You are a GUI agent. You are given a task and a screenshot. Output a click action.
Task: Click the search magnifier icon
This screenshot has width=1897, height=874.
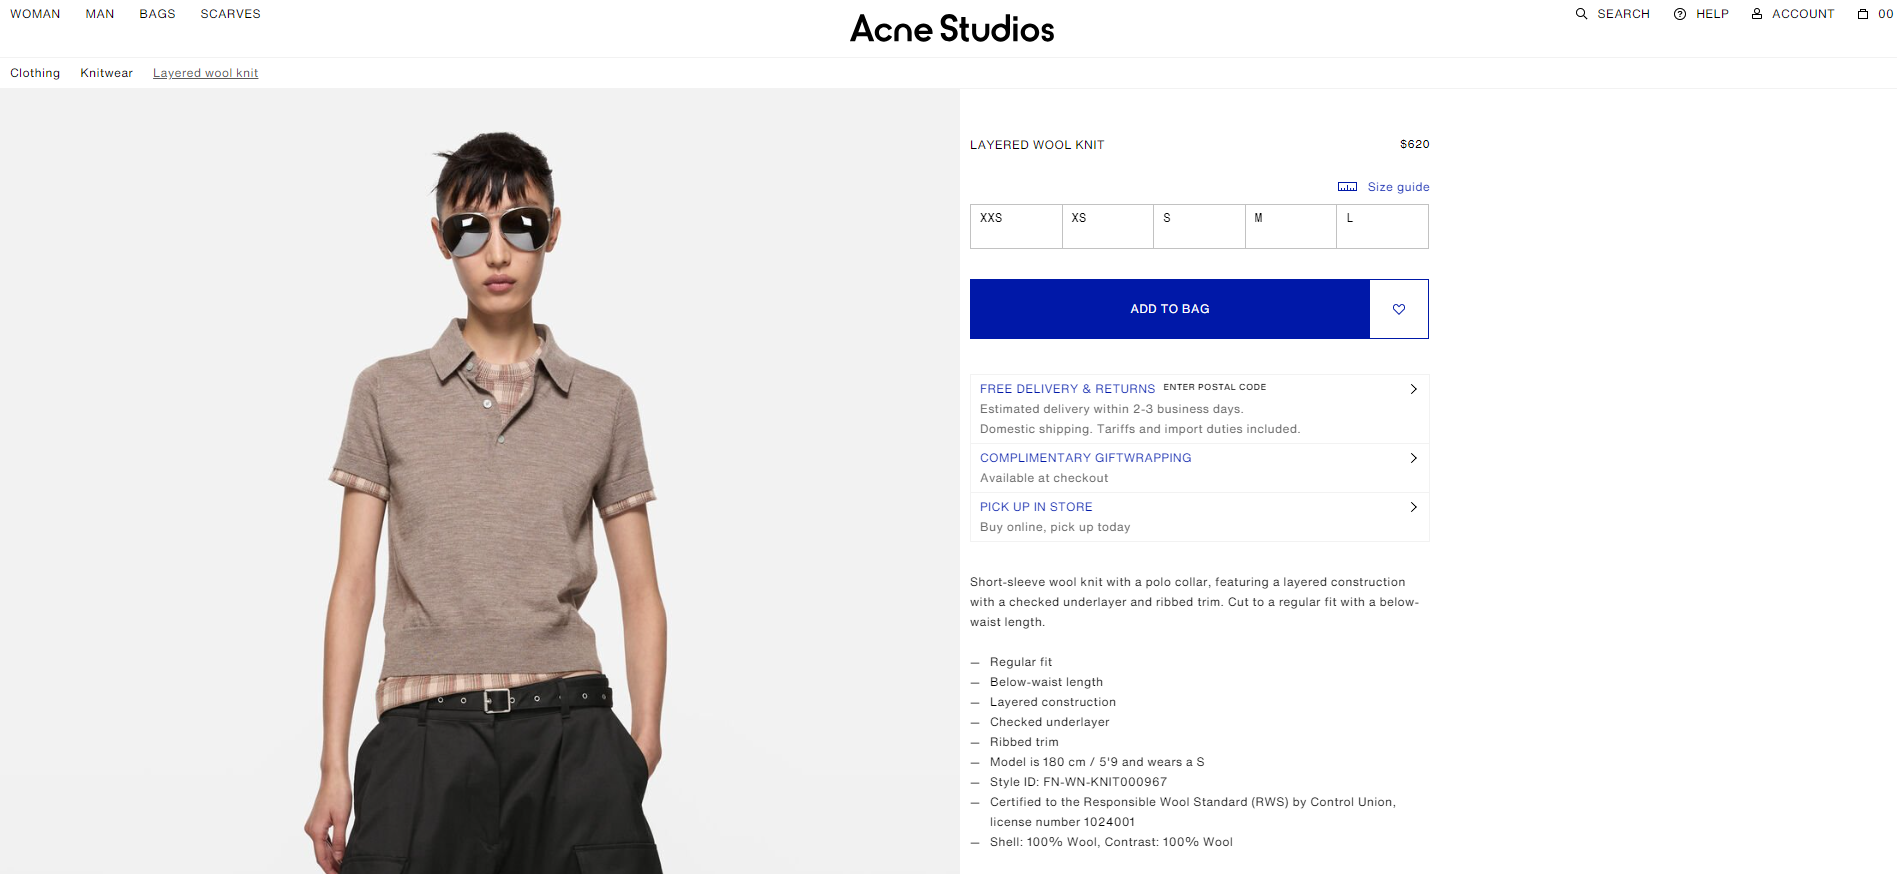click(x=1581, y=14)
